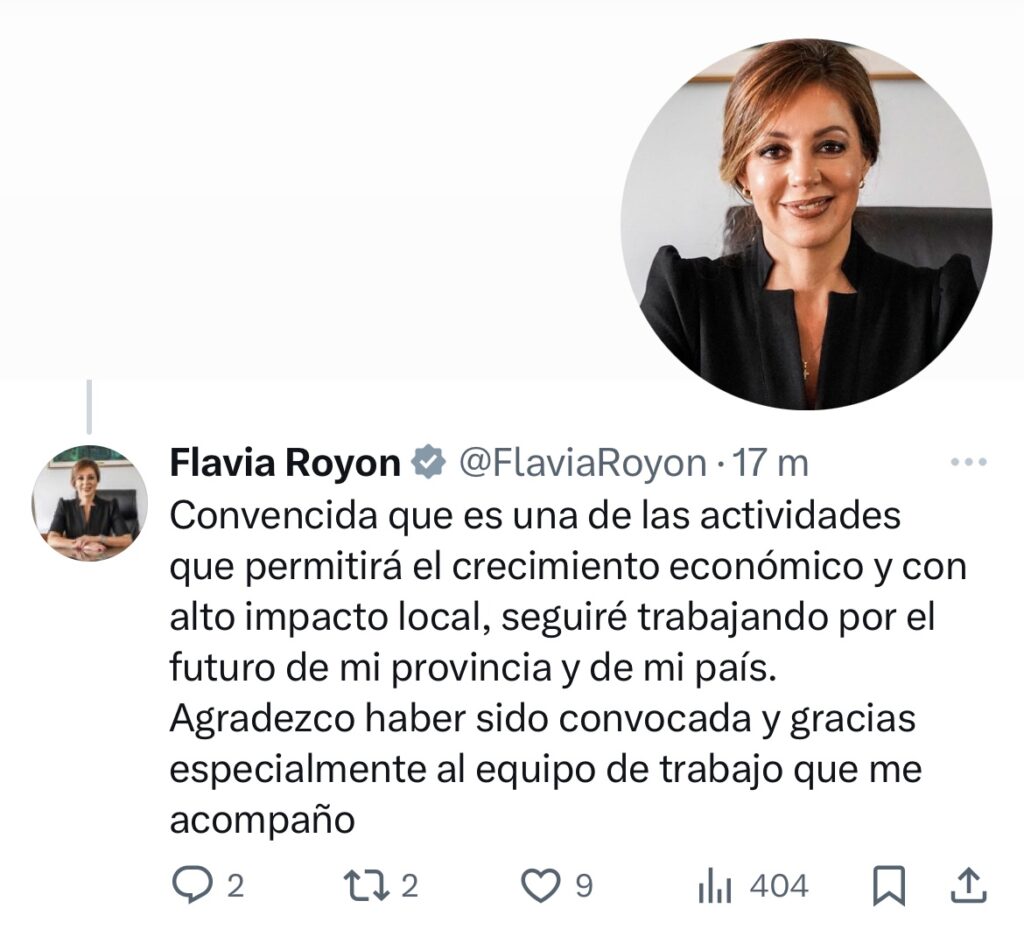Click the share upload icon
This screenshot has width=1024, height=929.
(x=968, y=885)
